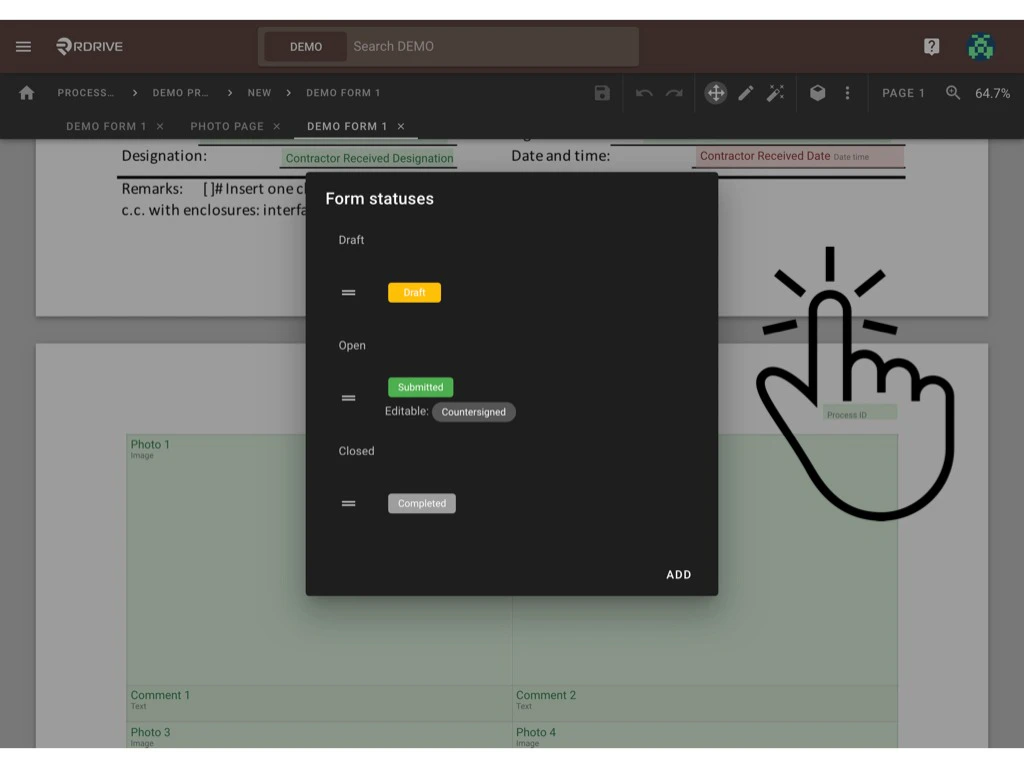The width and height of the screenshot is (1024, 768).
Task: Toggle the Countersigned editable status
Action: [x=474, y=411]
